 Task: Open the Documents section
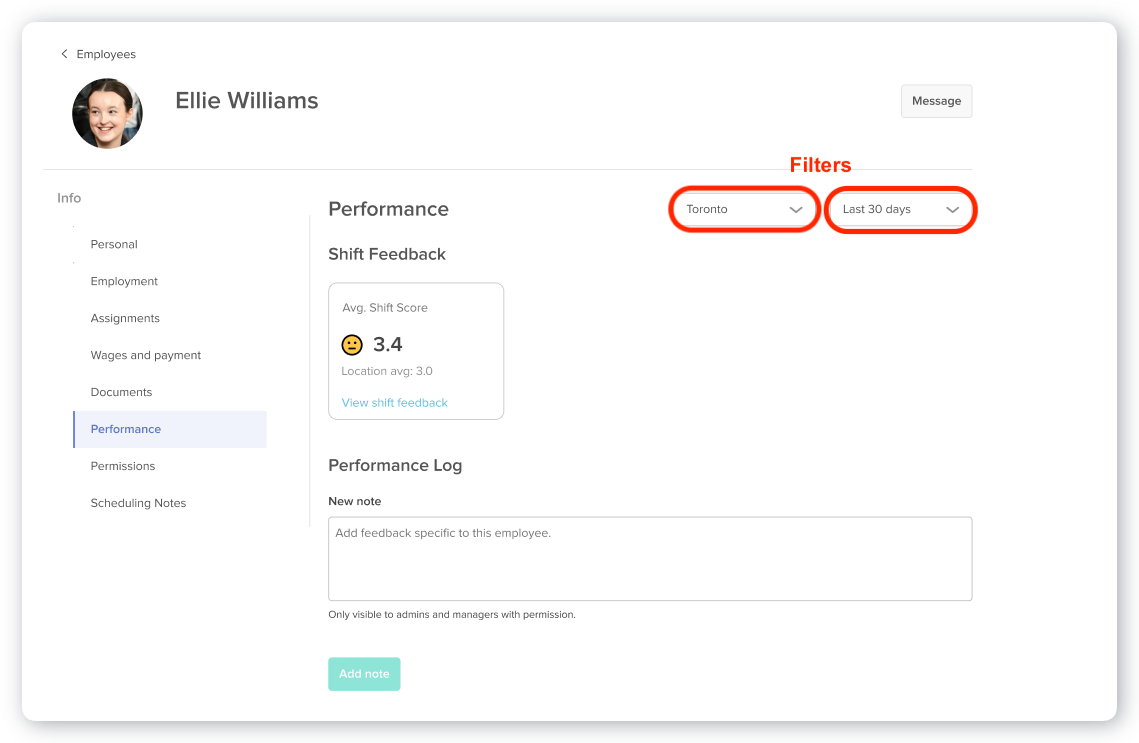(121, 392)
